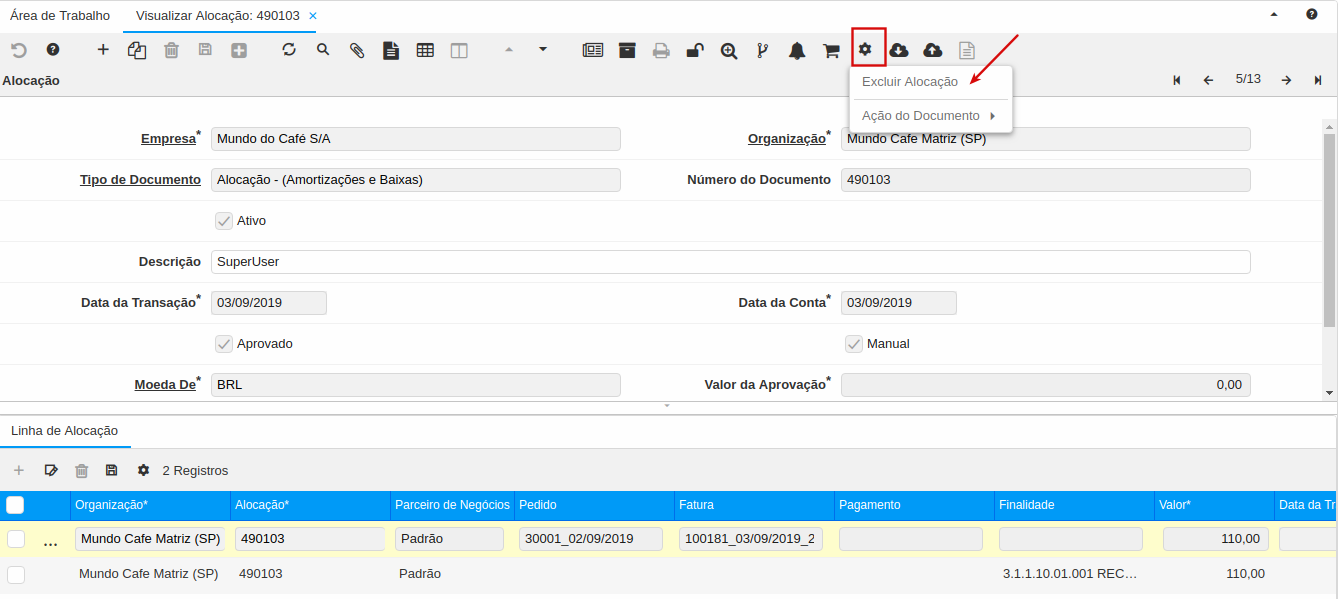Toggle the Ativo checkbox

[224, 221]
